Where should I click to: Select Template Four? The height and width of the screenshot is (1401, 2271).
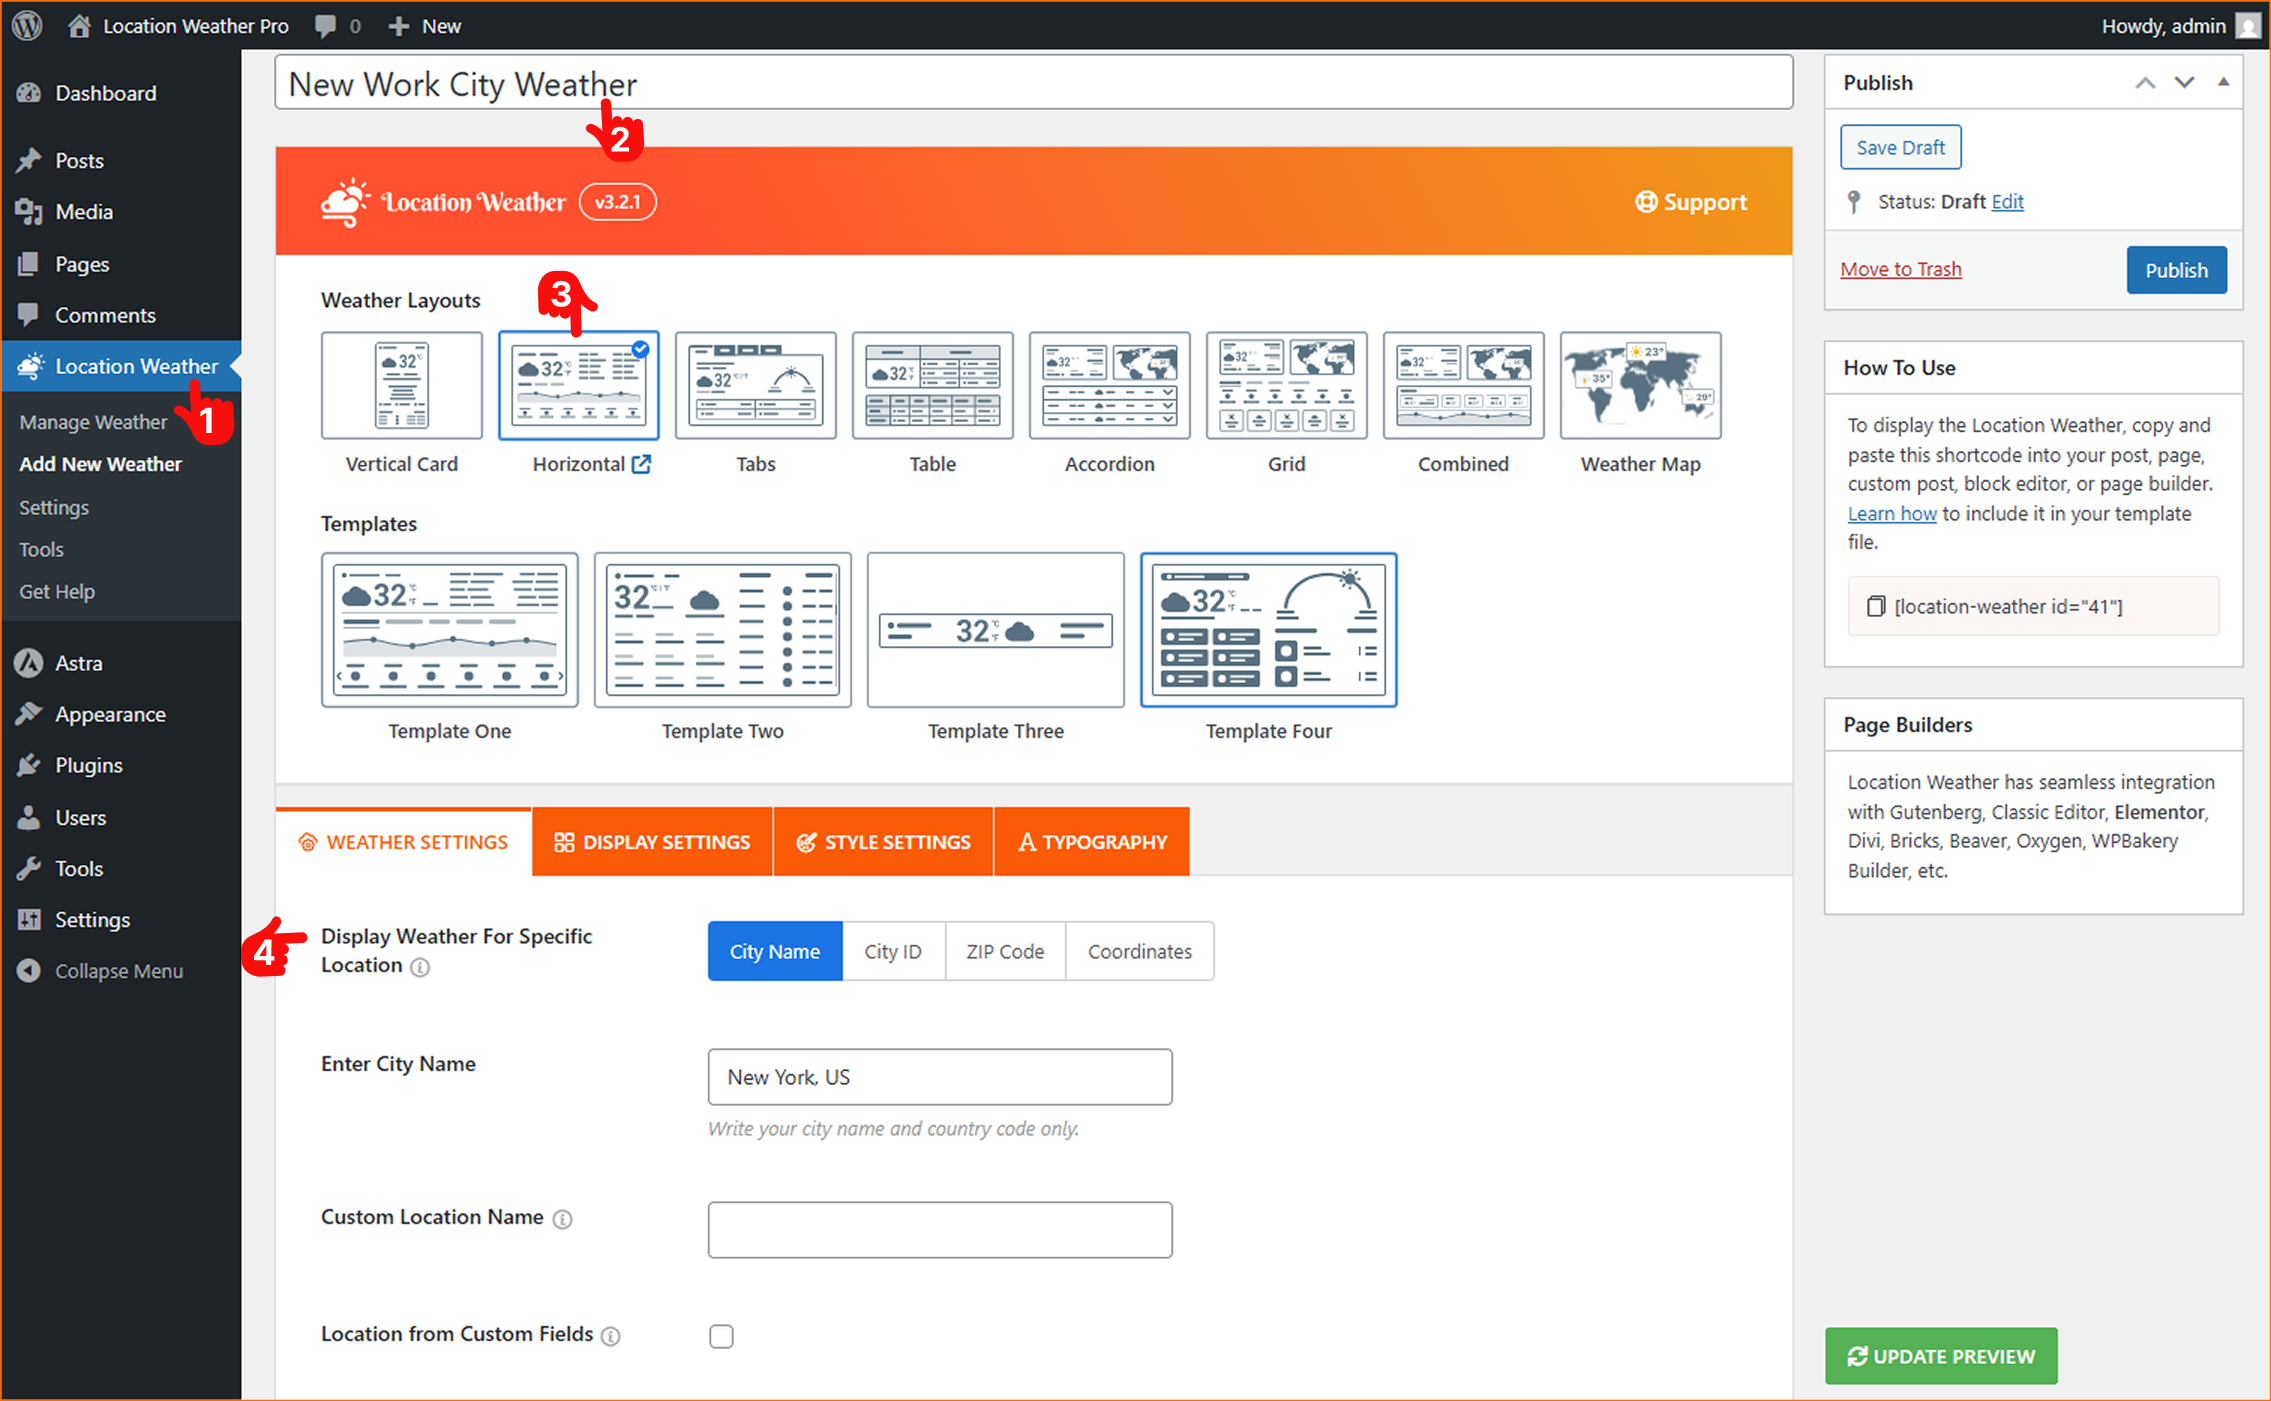(x=1268, y=630)
